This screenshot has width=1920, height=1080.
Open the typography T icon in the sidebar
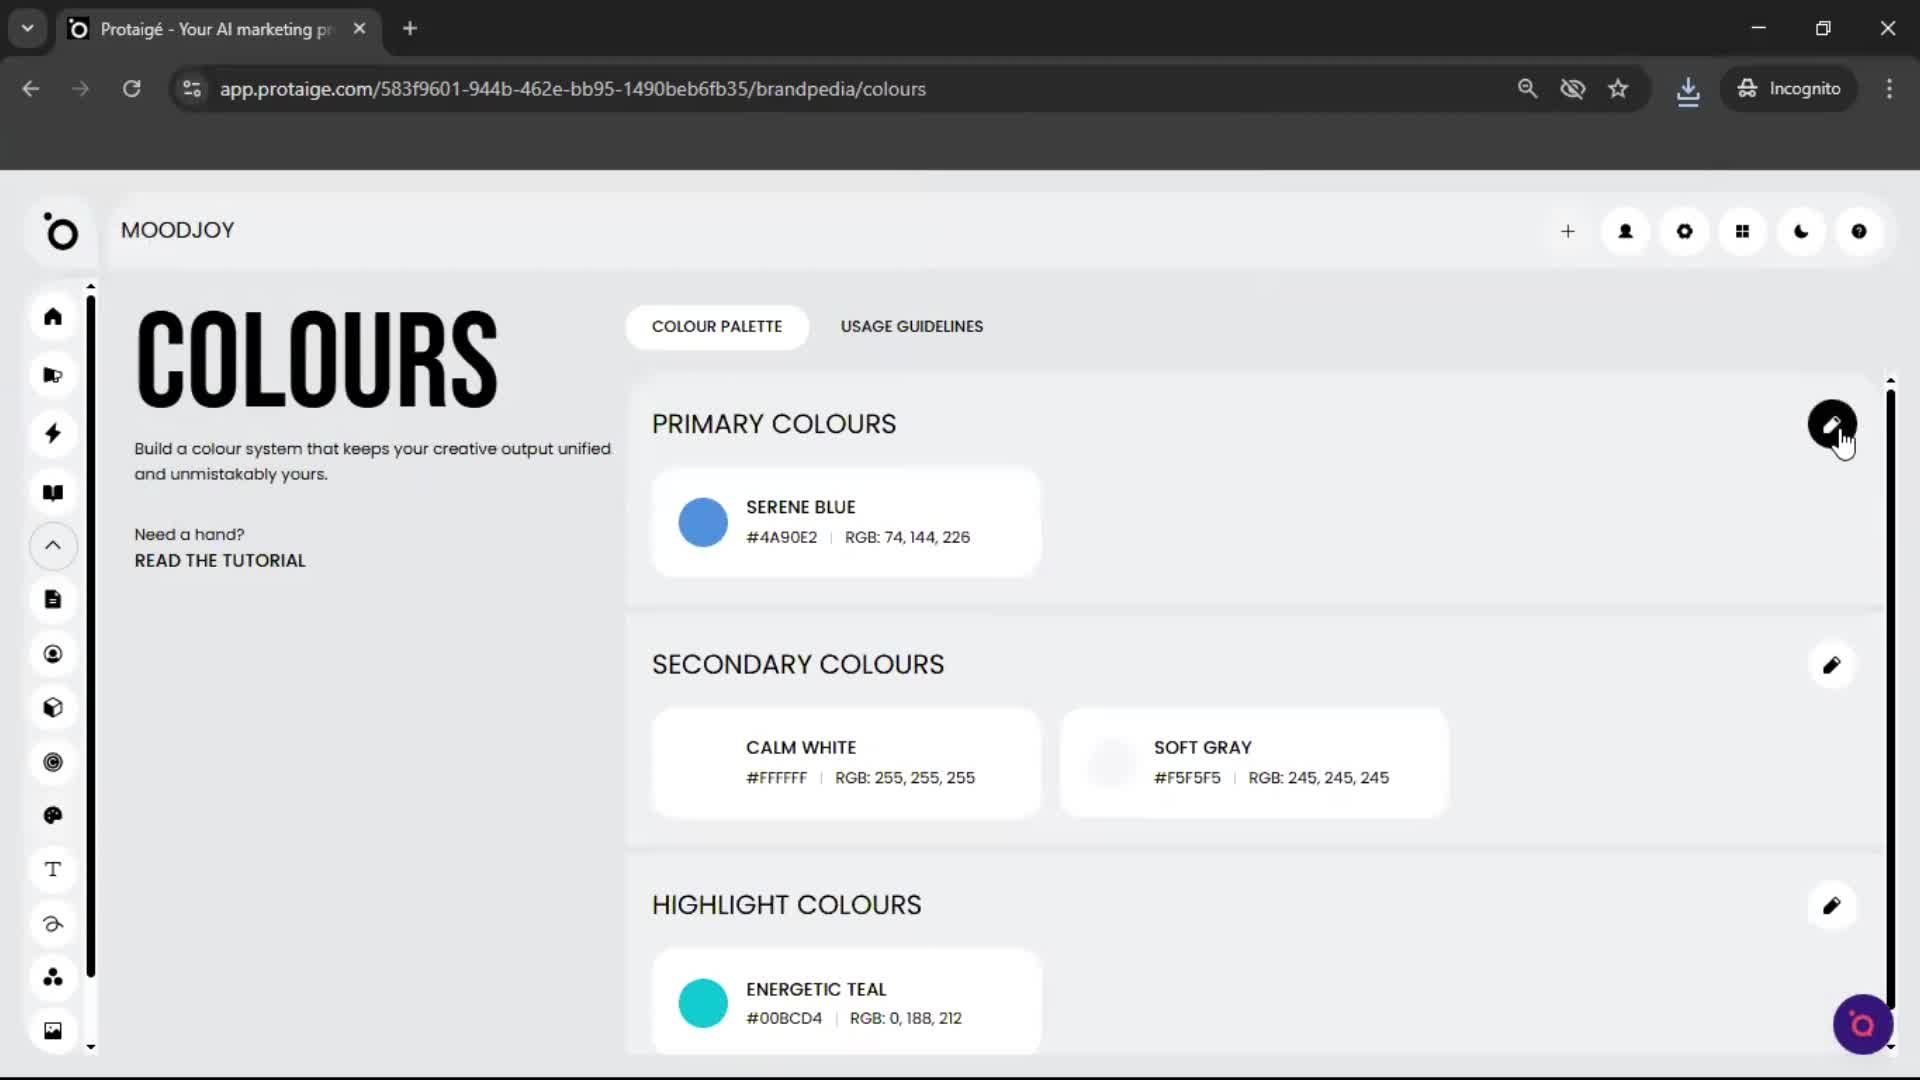click(x=53, y=869)
